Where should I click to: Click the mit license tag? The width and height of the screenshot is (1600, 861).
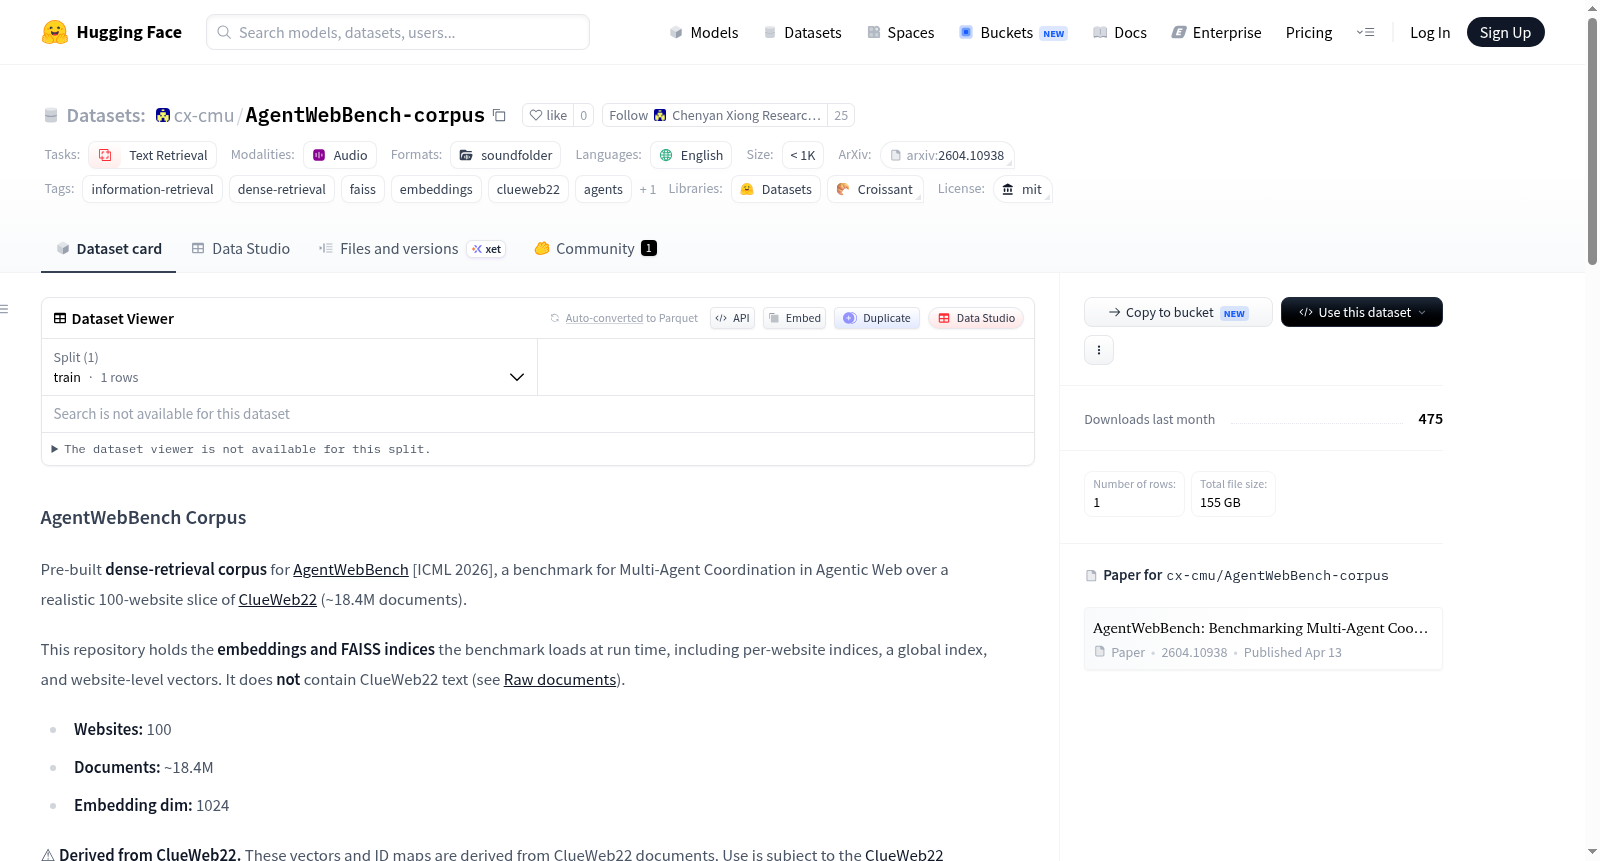(1022, 189)
